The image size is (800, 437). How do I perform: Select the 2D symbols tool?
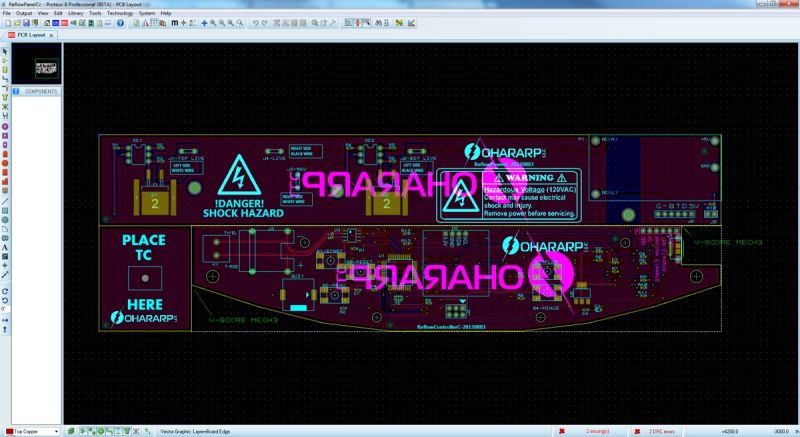[5, 256]
